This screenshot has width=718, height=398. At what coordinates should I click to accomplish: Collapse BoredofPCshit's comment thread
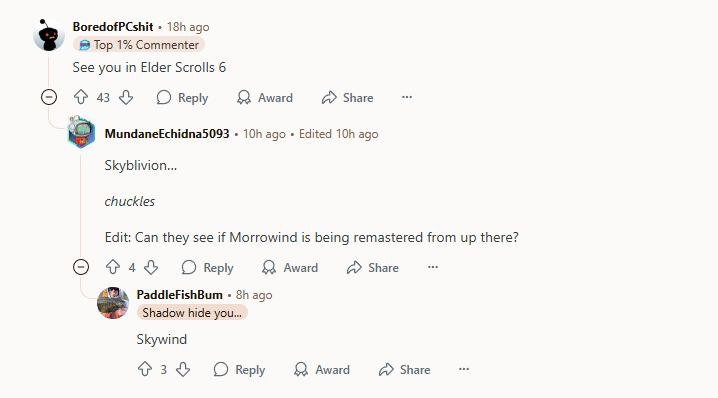click(x=49, y=97)
